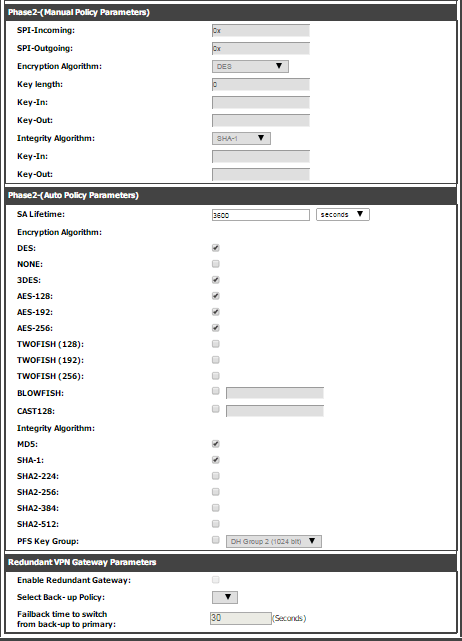Screen dimensions: 462x641
Task: Uncheck the DES encryption checkbox
Action: click(215, 248)
